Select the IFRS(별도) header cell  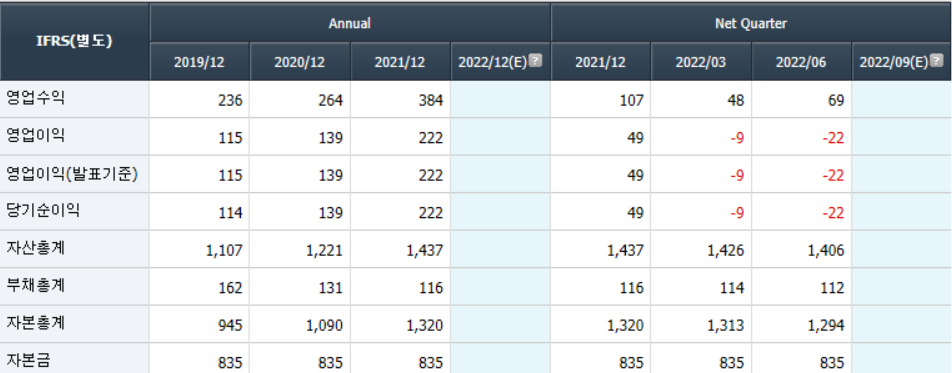click(x=75, y=42)
